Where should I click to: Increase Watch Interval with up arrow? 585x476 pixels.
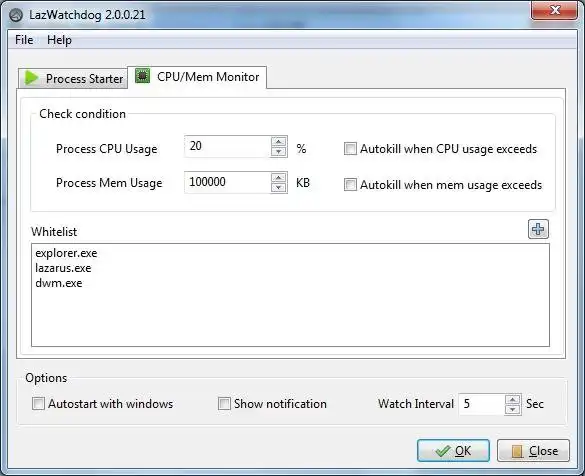click(513, 400)
